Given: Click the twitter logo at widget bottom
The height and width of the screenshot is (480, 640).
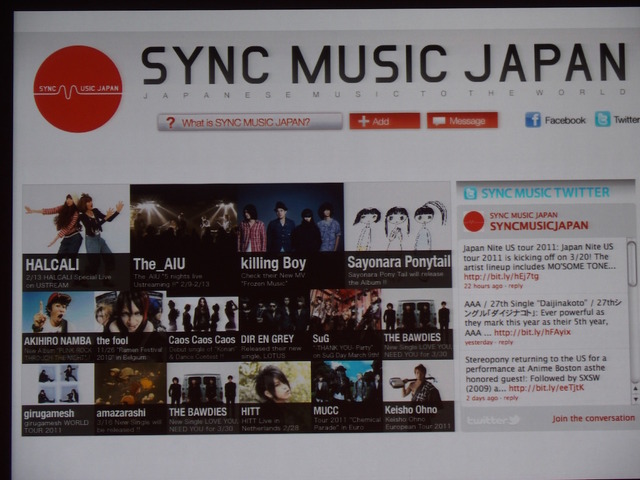Looking at the screenshot, I should 493,419.
